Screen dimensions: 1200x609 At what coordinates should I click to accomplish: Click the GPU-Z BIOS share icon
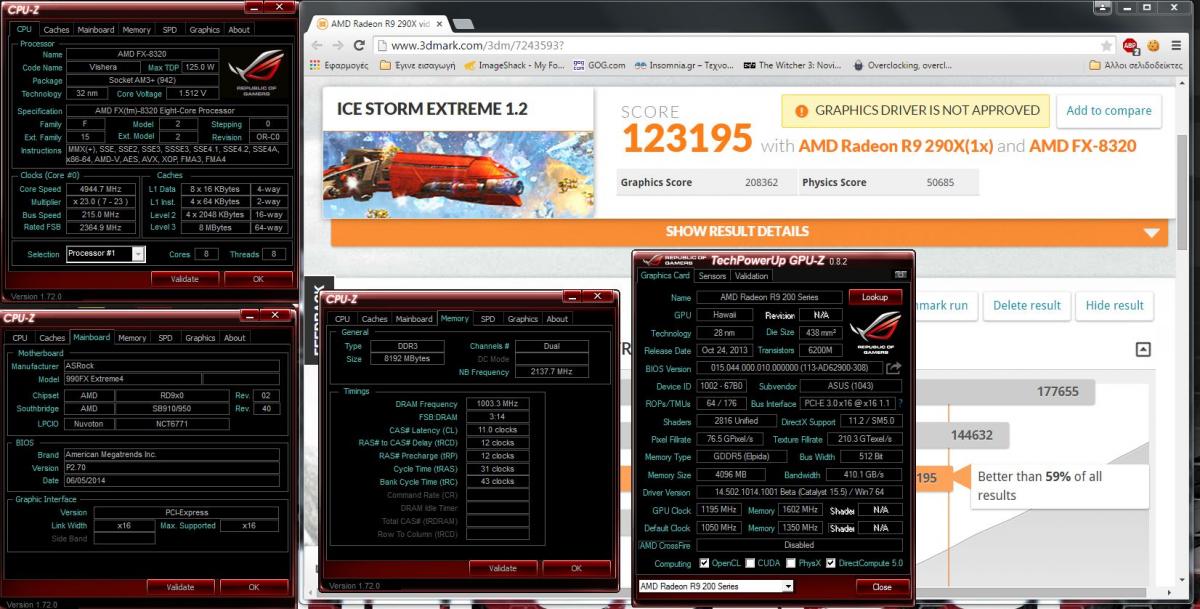(x=893, y=368)
